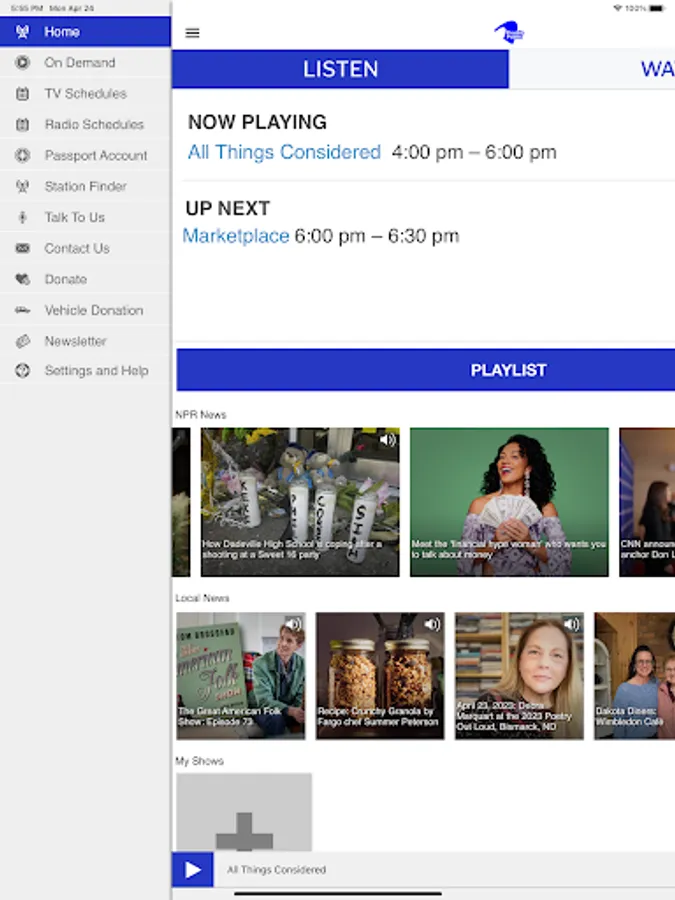
Task: Tap the Talk To Us microphone icon
Action: [22, 218]
